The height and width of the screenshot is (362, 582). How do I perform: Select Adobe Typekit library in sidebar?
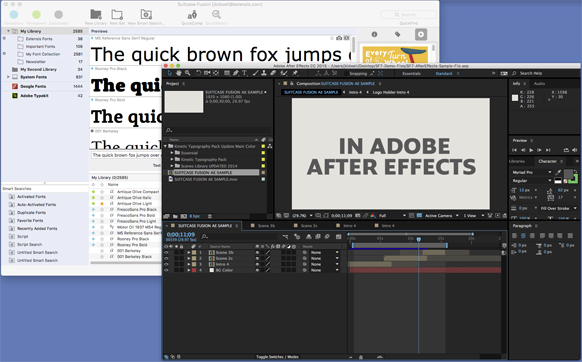pyautogui.click(x=34, y=95)
